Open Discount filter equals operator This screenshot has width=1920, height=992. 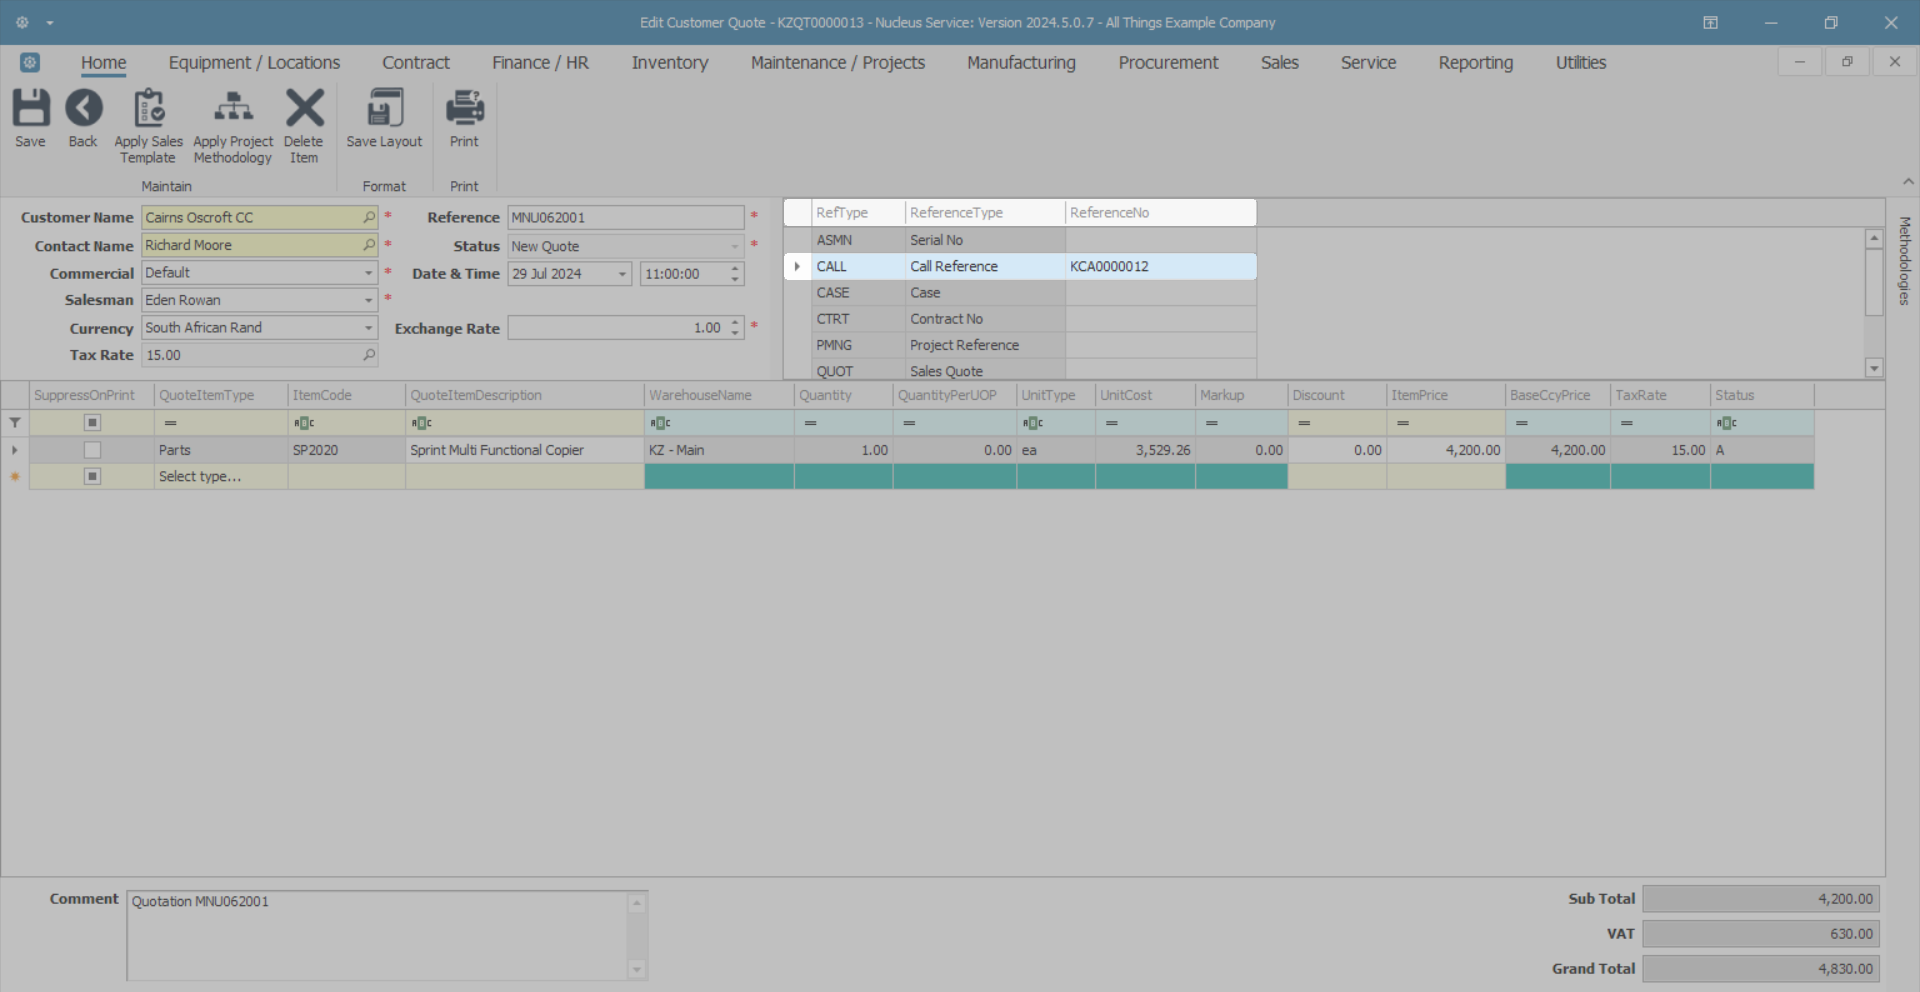tap(1303, 423)
